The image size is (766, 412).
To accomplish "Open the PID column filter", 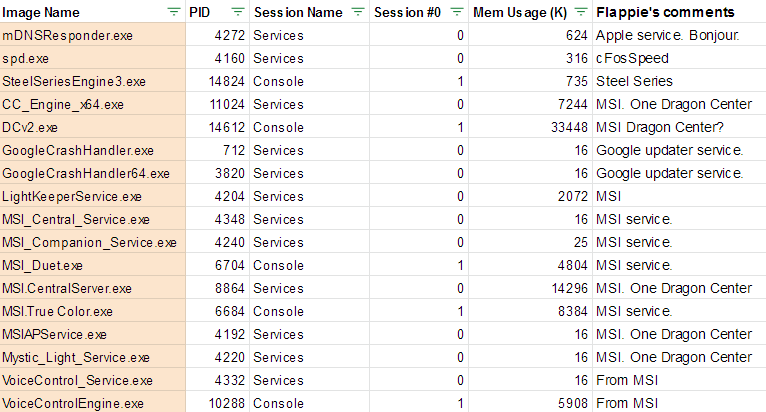I will [x=238, y=12].
